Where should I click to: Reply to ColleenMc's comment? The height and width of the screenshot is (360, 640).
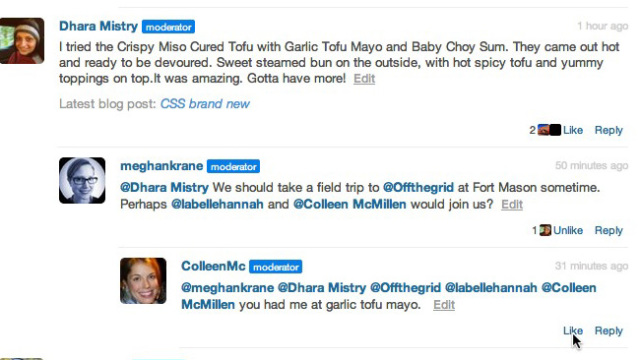point(609,331)
